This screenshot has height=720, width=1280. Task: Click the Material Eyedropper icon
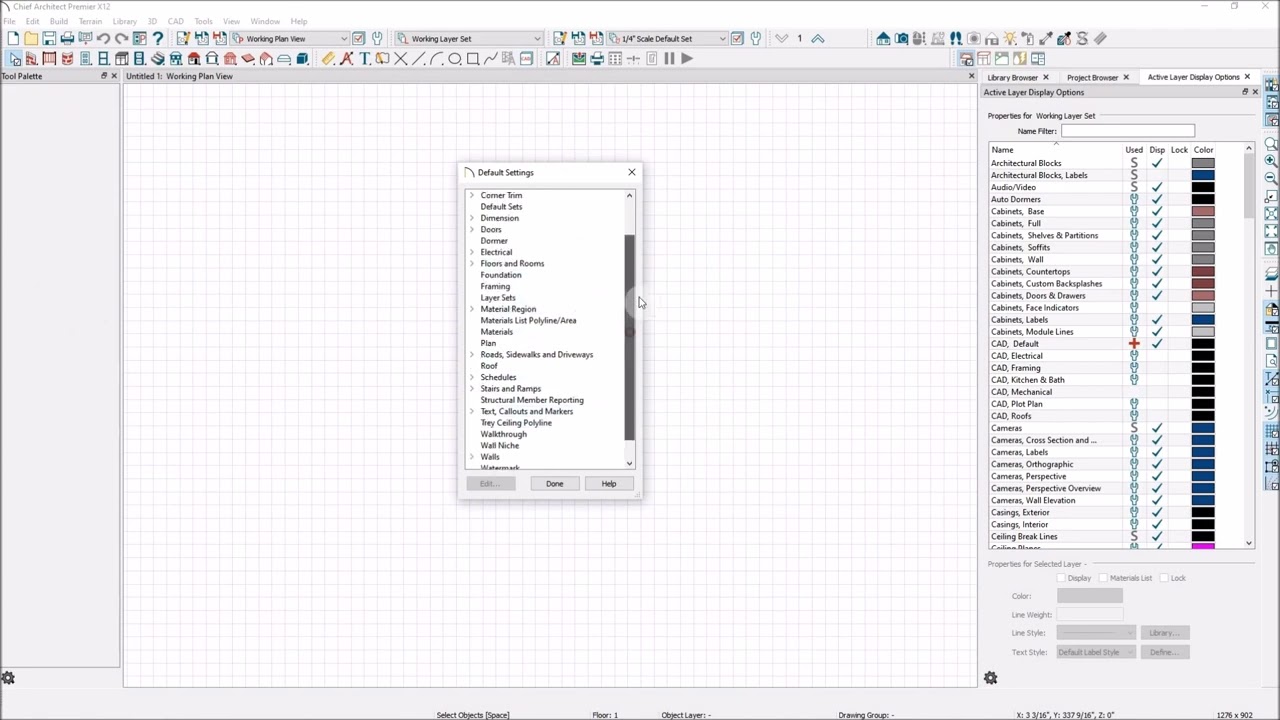[1046, 39]
